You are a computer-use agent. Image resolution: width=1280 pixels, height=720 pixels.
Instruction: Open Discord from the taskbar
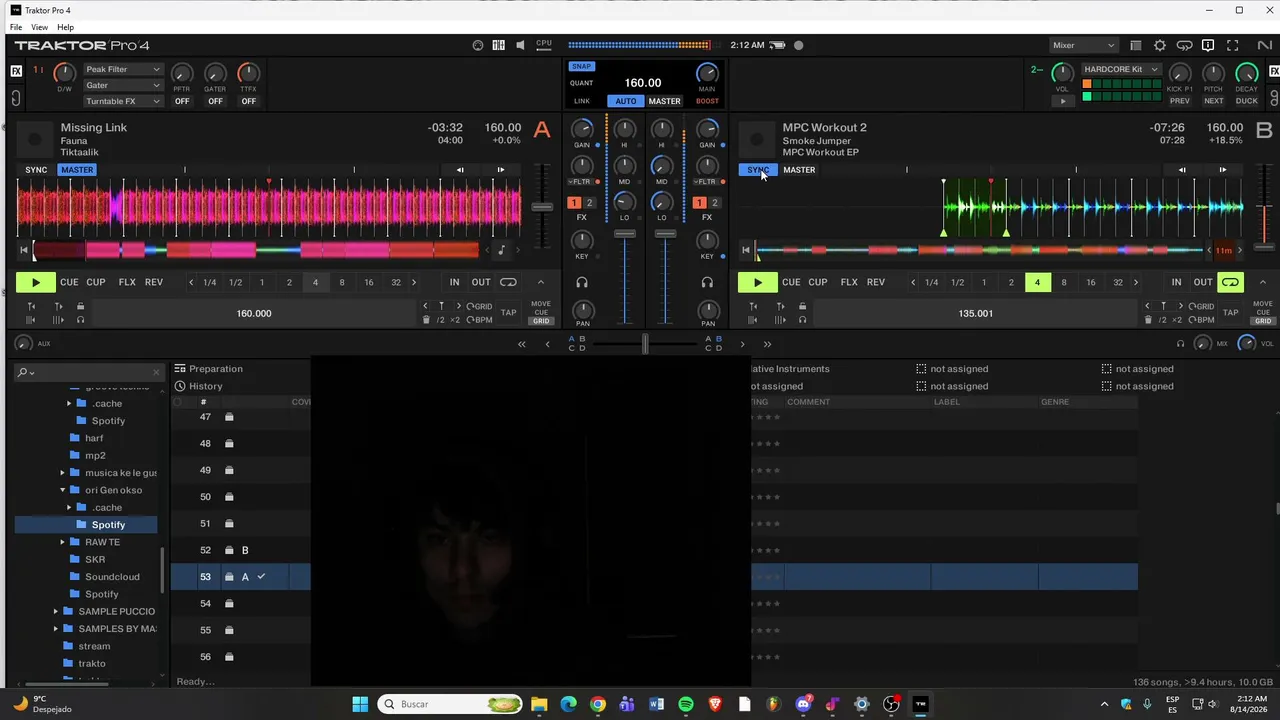pyautogui.click(x=803, y=704)
